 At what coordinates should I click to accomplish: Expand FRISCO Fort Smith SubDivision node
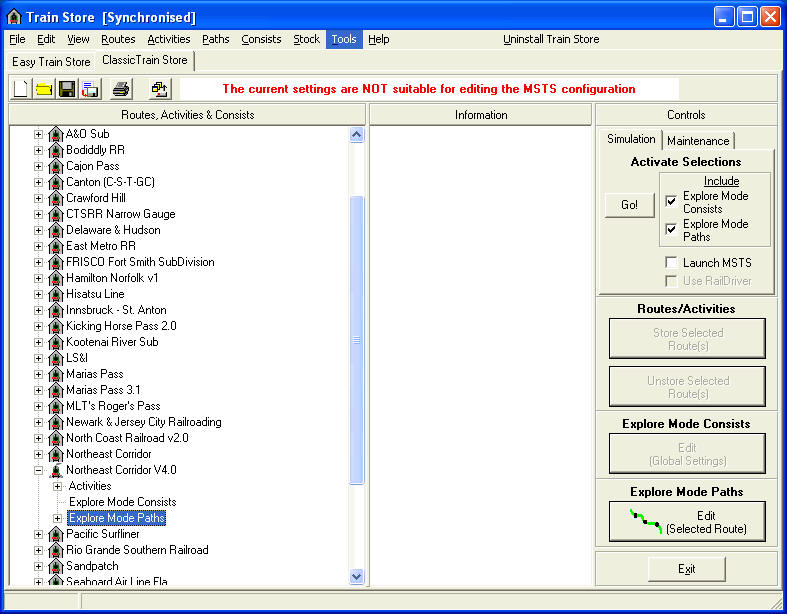pyautogui.click(x=38, y=262)
